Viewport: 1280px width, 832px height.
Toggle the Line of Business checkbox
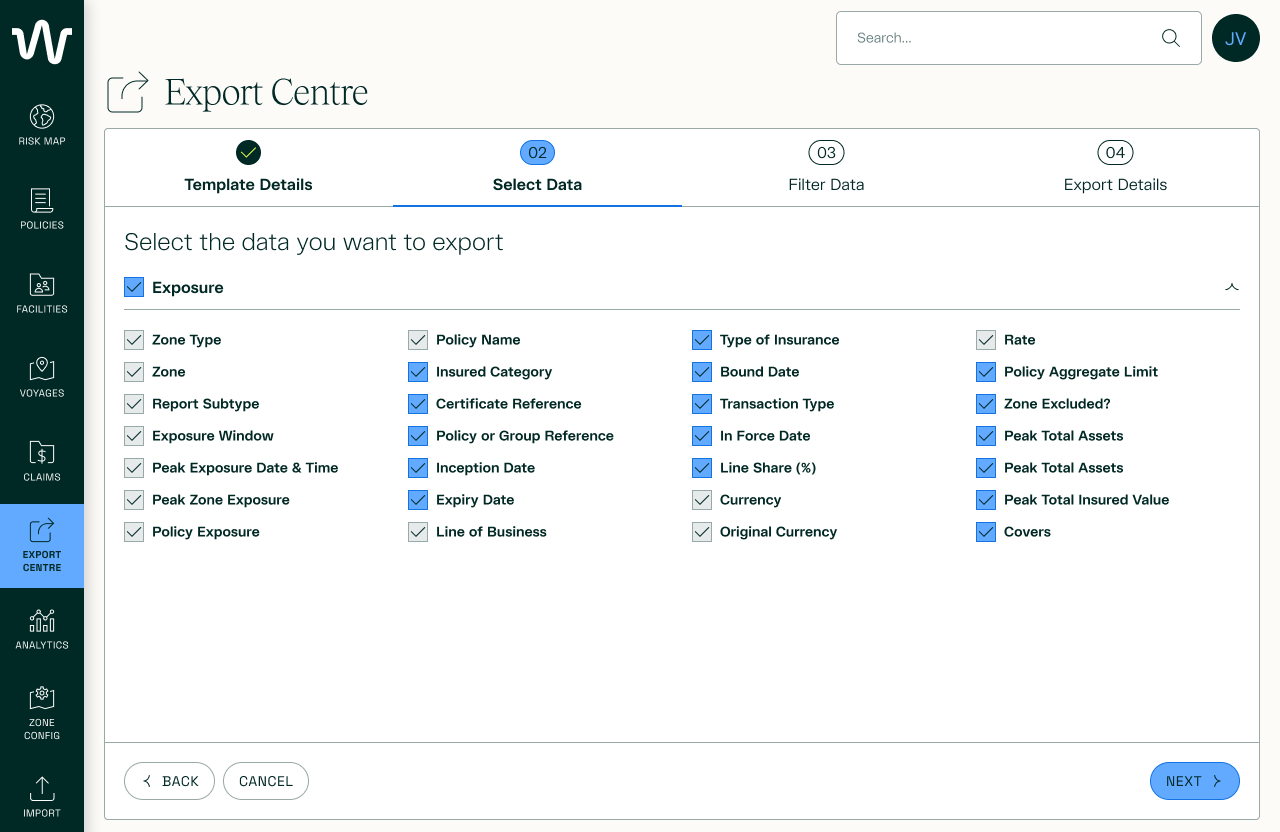pos(418,532)
